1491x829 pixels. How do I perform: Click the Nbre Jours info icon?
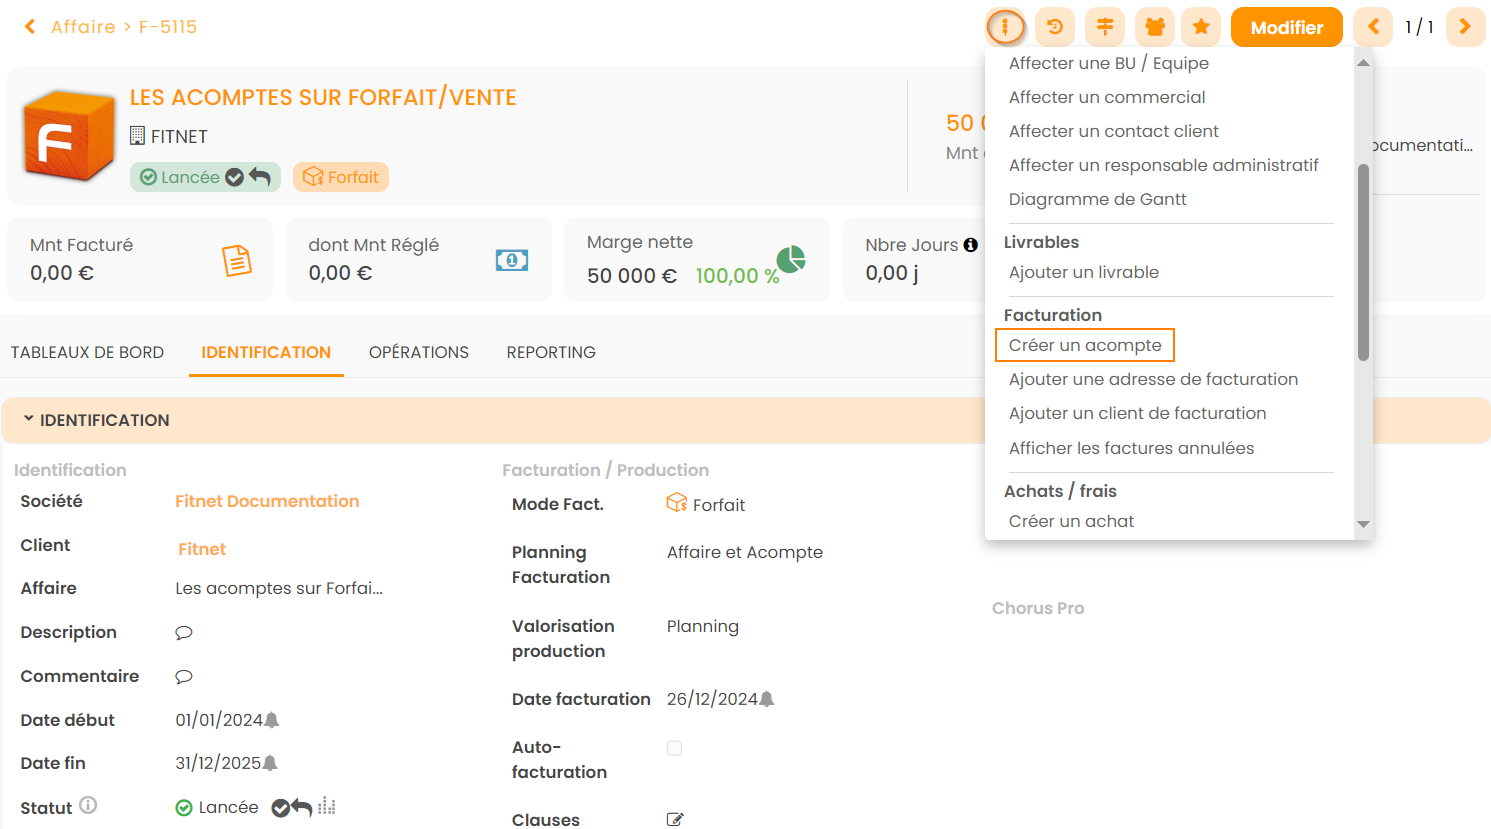pos(970,245)
